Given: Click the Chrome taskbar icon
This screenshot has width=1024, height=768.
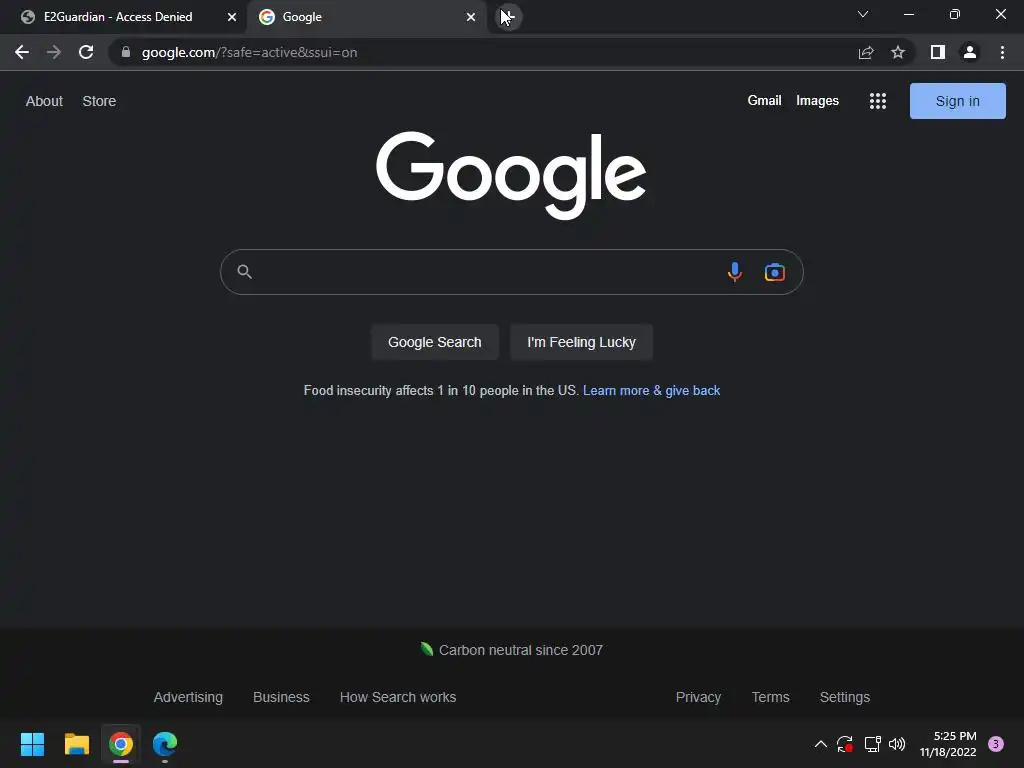Looking at the screenshot, I should 121,744.
